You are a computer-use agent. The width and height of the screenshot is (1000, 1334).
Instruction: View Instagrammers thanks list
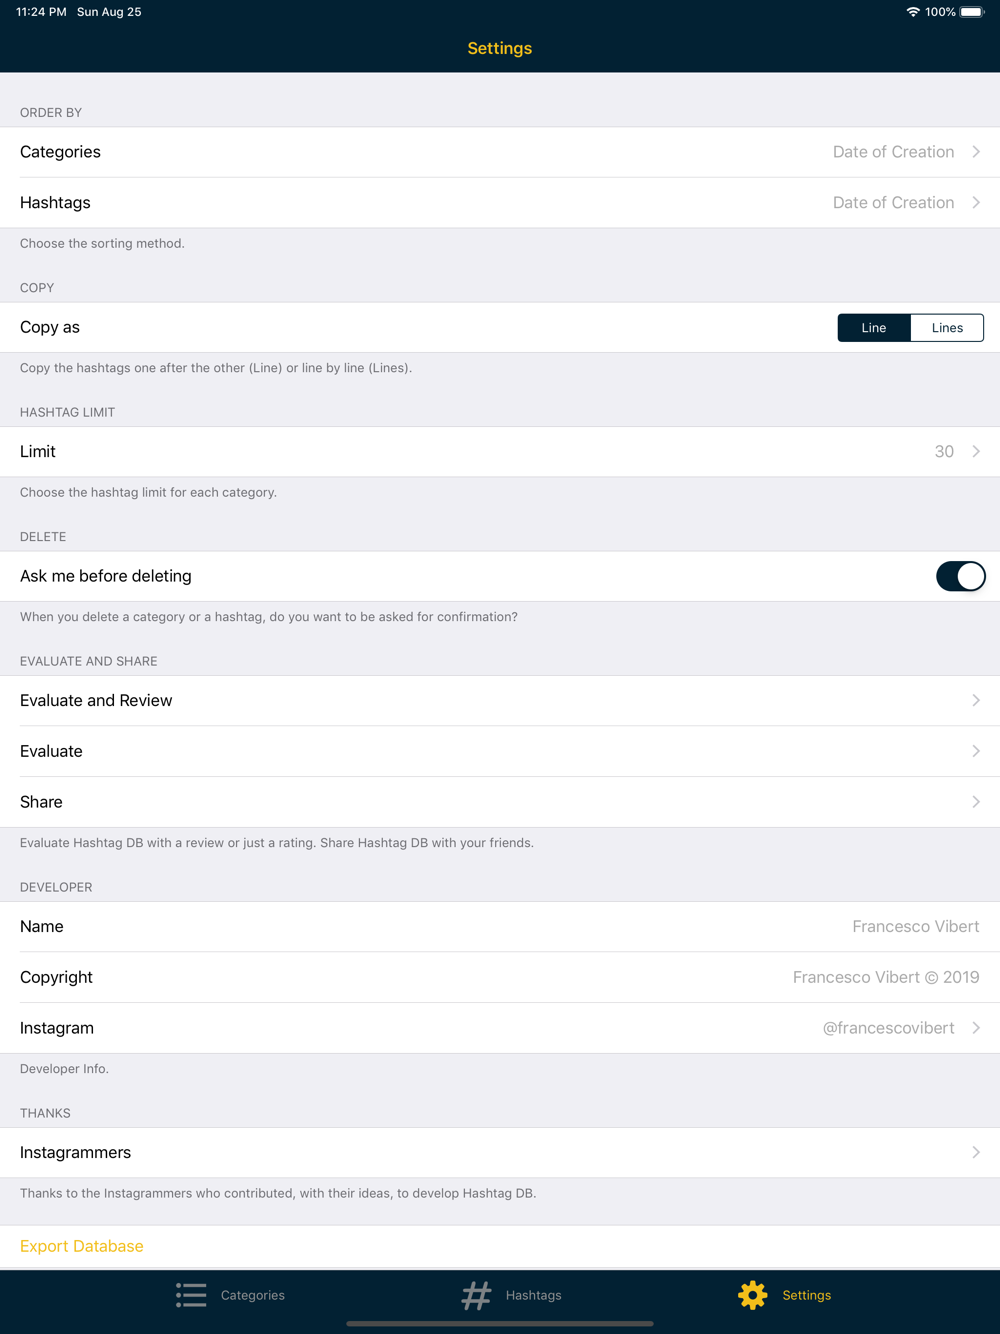pos(500,1152)
